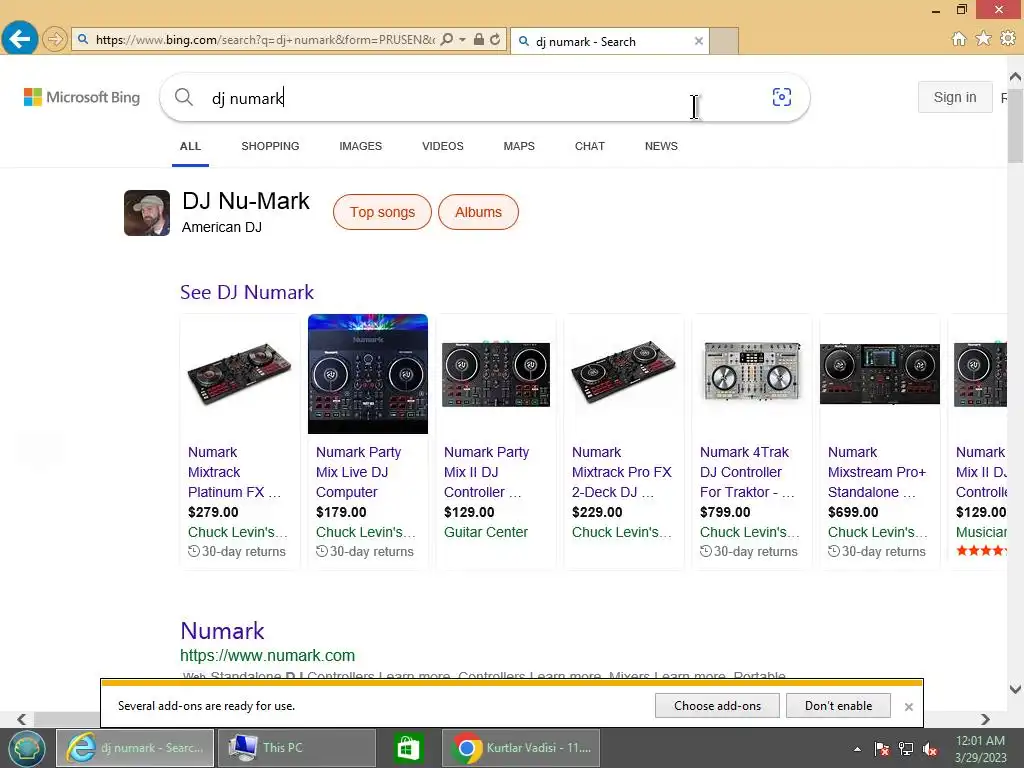This screenshot has width=1024, height=768.
Task: Click the 'Top songs' pill button
Action: coord(382,212)
